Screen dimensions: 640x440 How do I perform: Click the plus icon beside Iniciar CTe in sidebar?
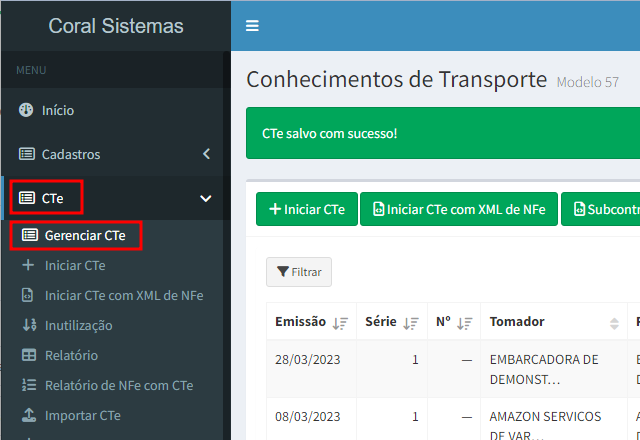(28, 266)
